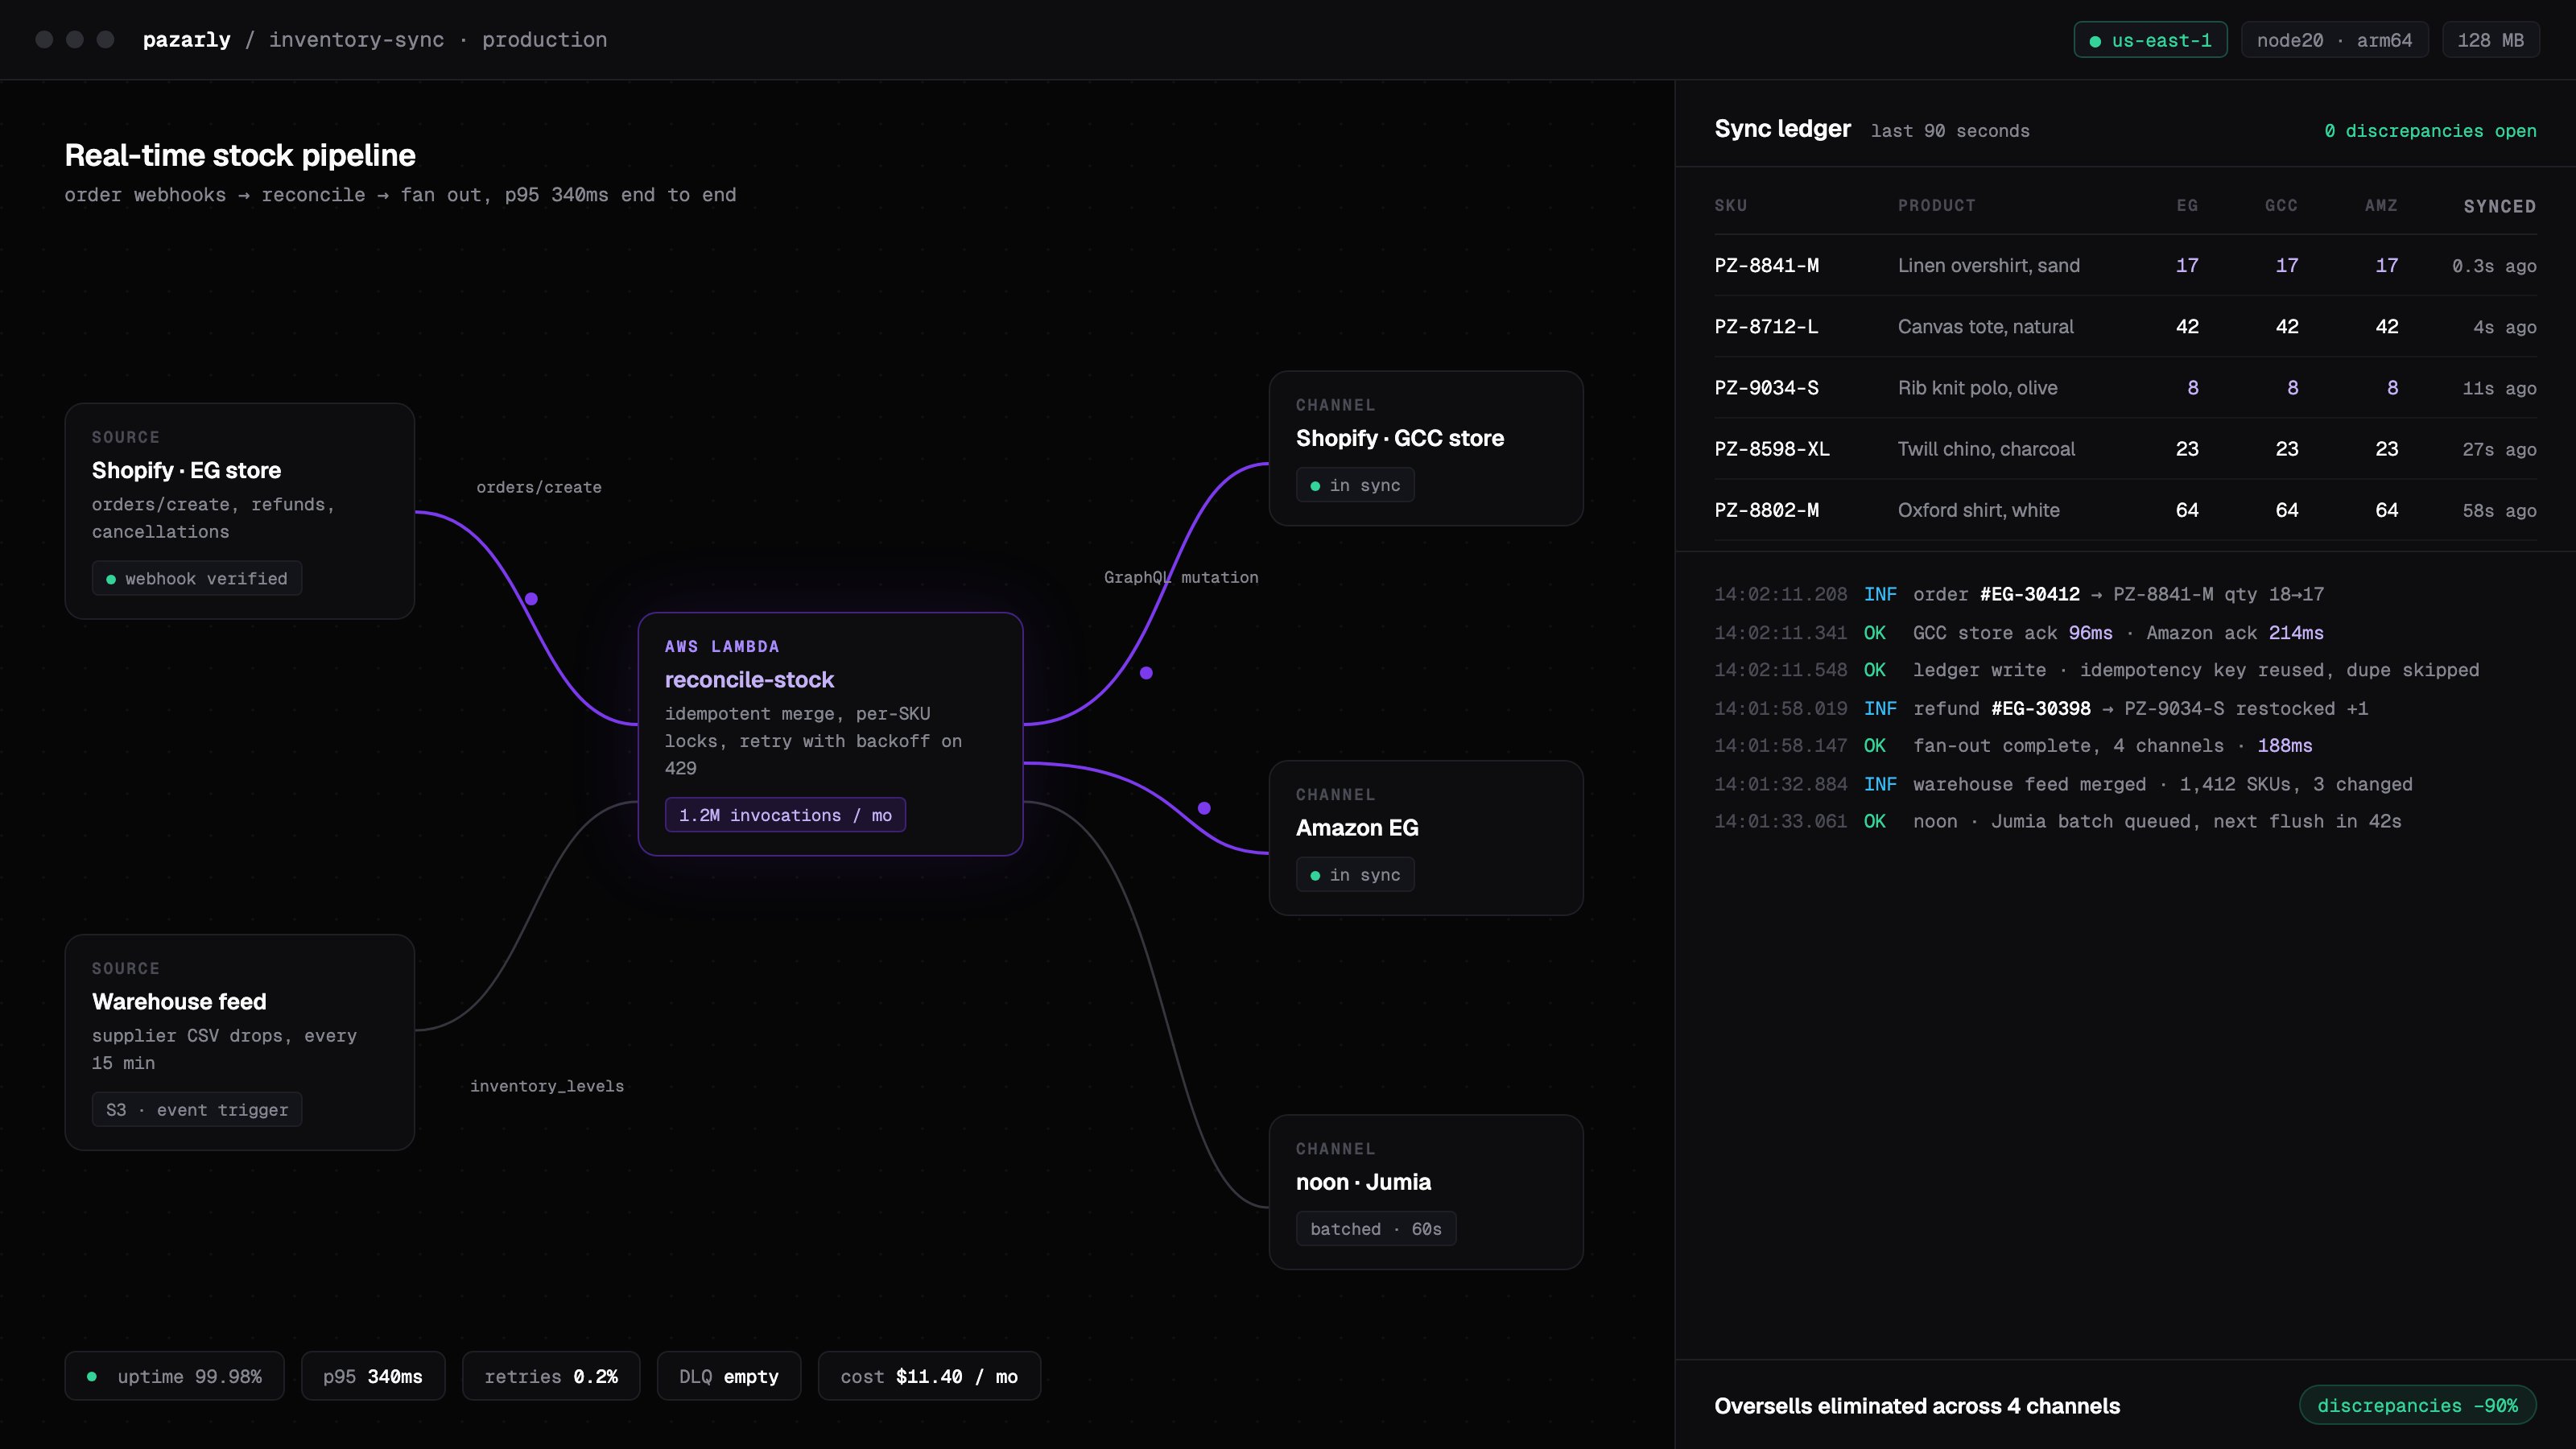Click the inventory_levels edge label
This screenshot has height=1449, width=2576.
[x=547, y=1086]
